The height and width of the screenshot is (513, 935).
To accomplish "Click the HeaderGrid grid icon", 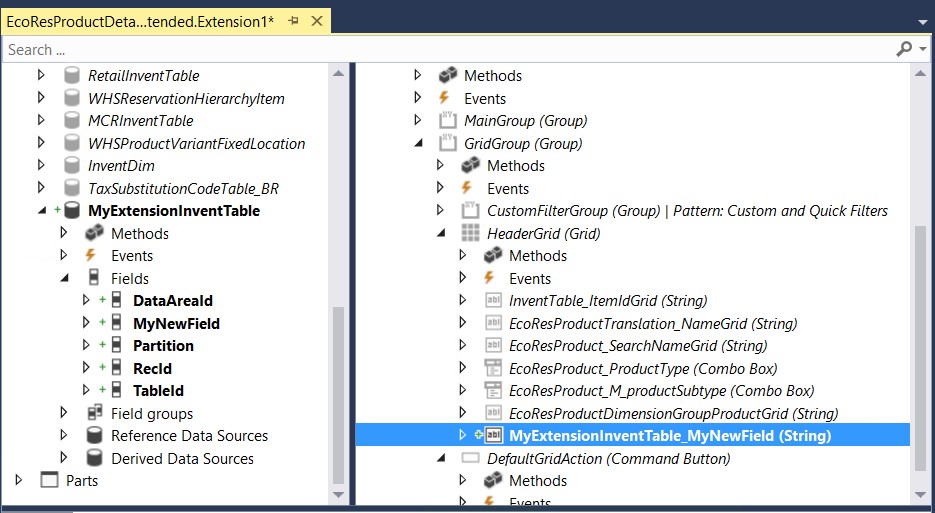I will point(470,233).
